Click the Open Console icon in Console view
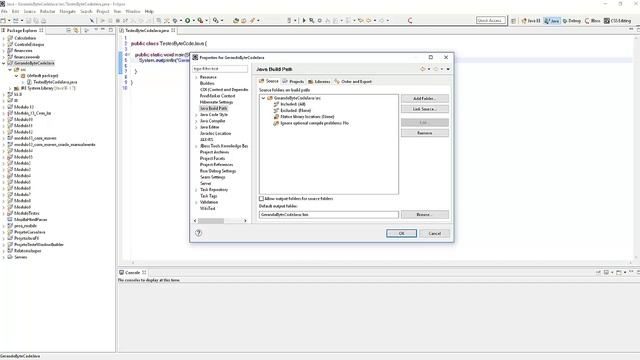 click(x=619, y=272)
